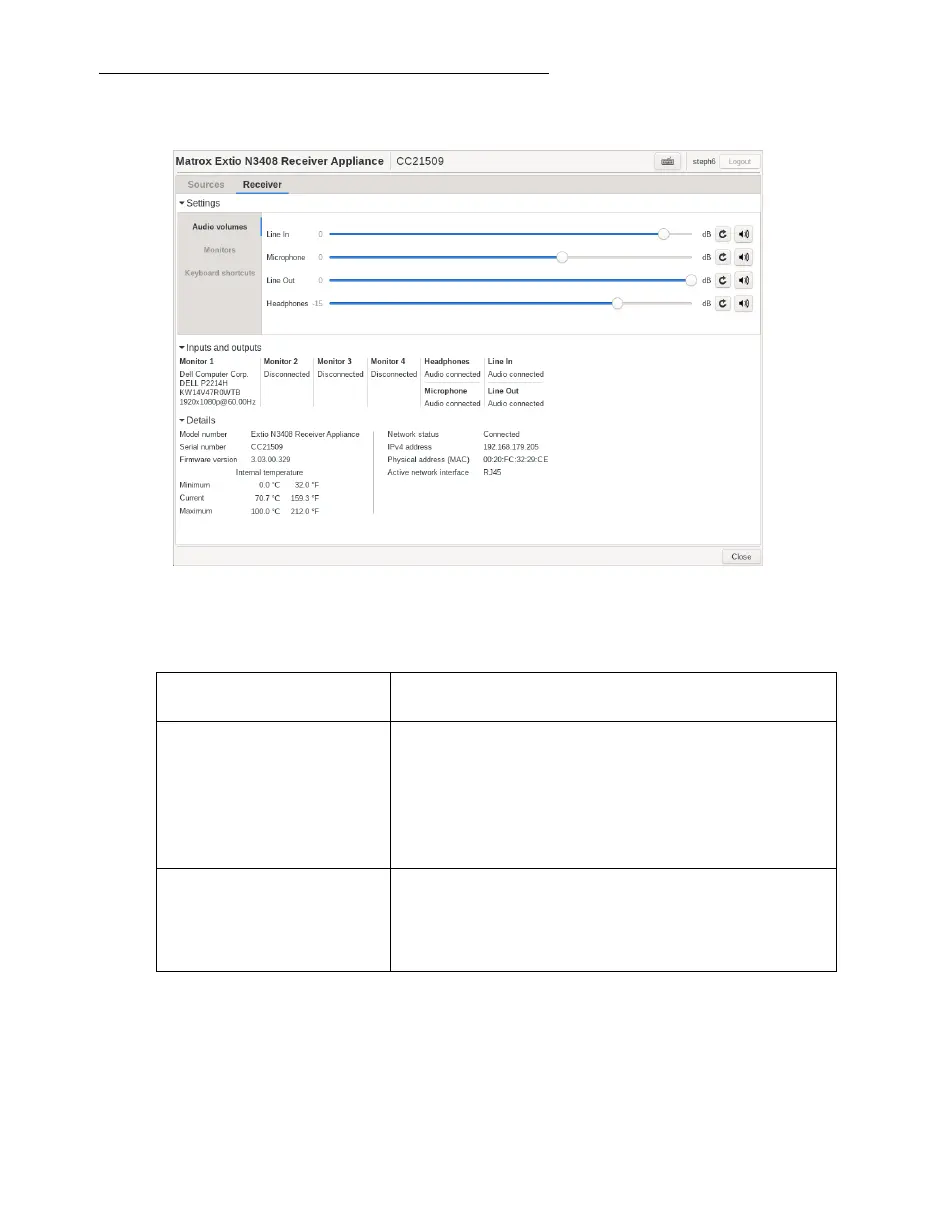The height and width of the screenshot is (1224, 936).
Task: Click the 192.168.179.205 IPv4 address
Action: tap(511, 447)
